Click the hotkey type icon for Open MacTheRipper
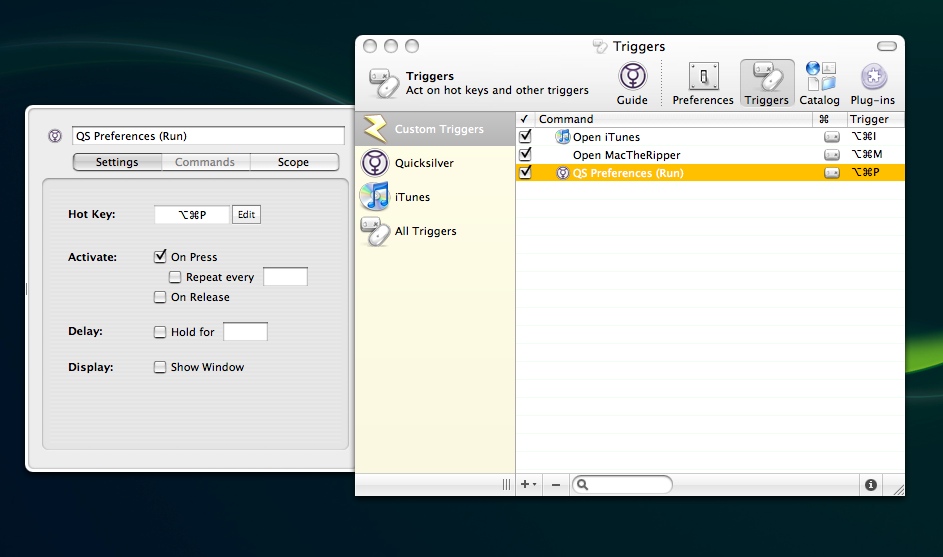This screenshot has width=943, height=557. [832, 155]
